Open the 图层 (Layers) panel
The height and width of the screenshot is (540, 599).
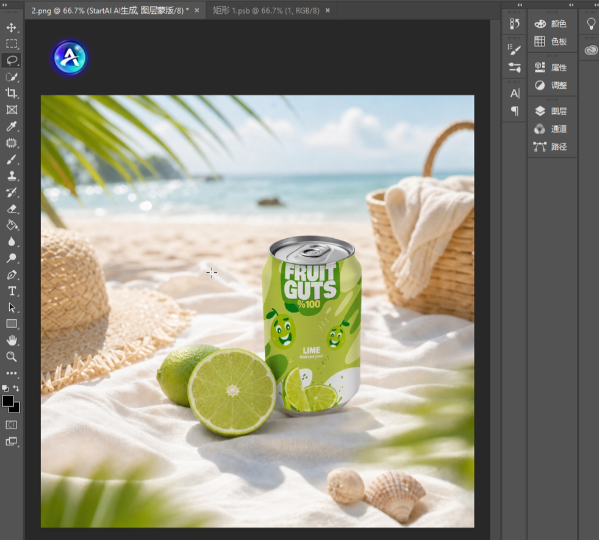pos(550,111)
